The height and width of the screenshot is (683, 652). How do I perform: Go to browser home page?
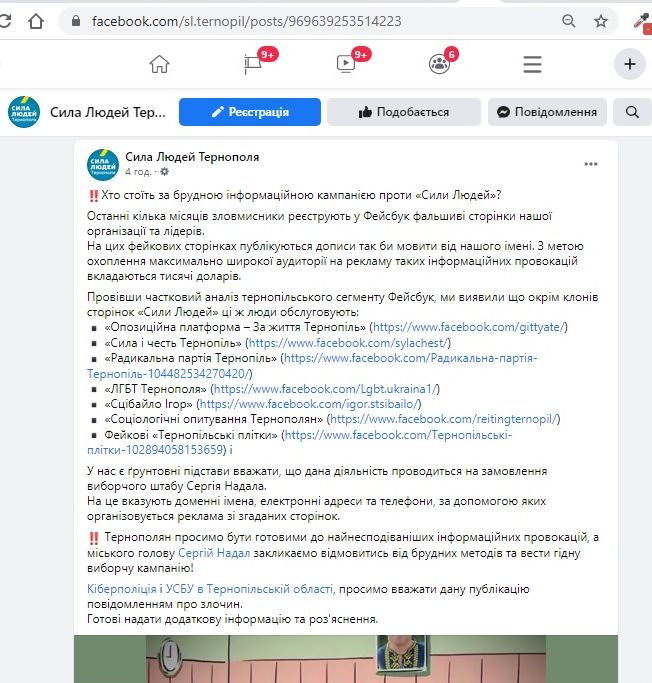pos(36,21)
